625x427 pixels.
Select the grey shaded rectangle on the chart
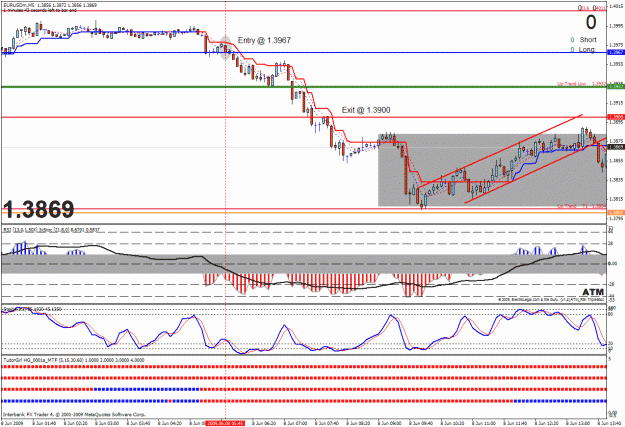492,170
